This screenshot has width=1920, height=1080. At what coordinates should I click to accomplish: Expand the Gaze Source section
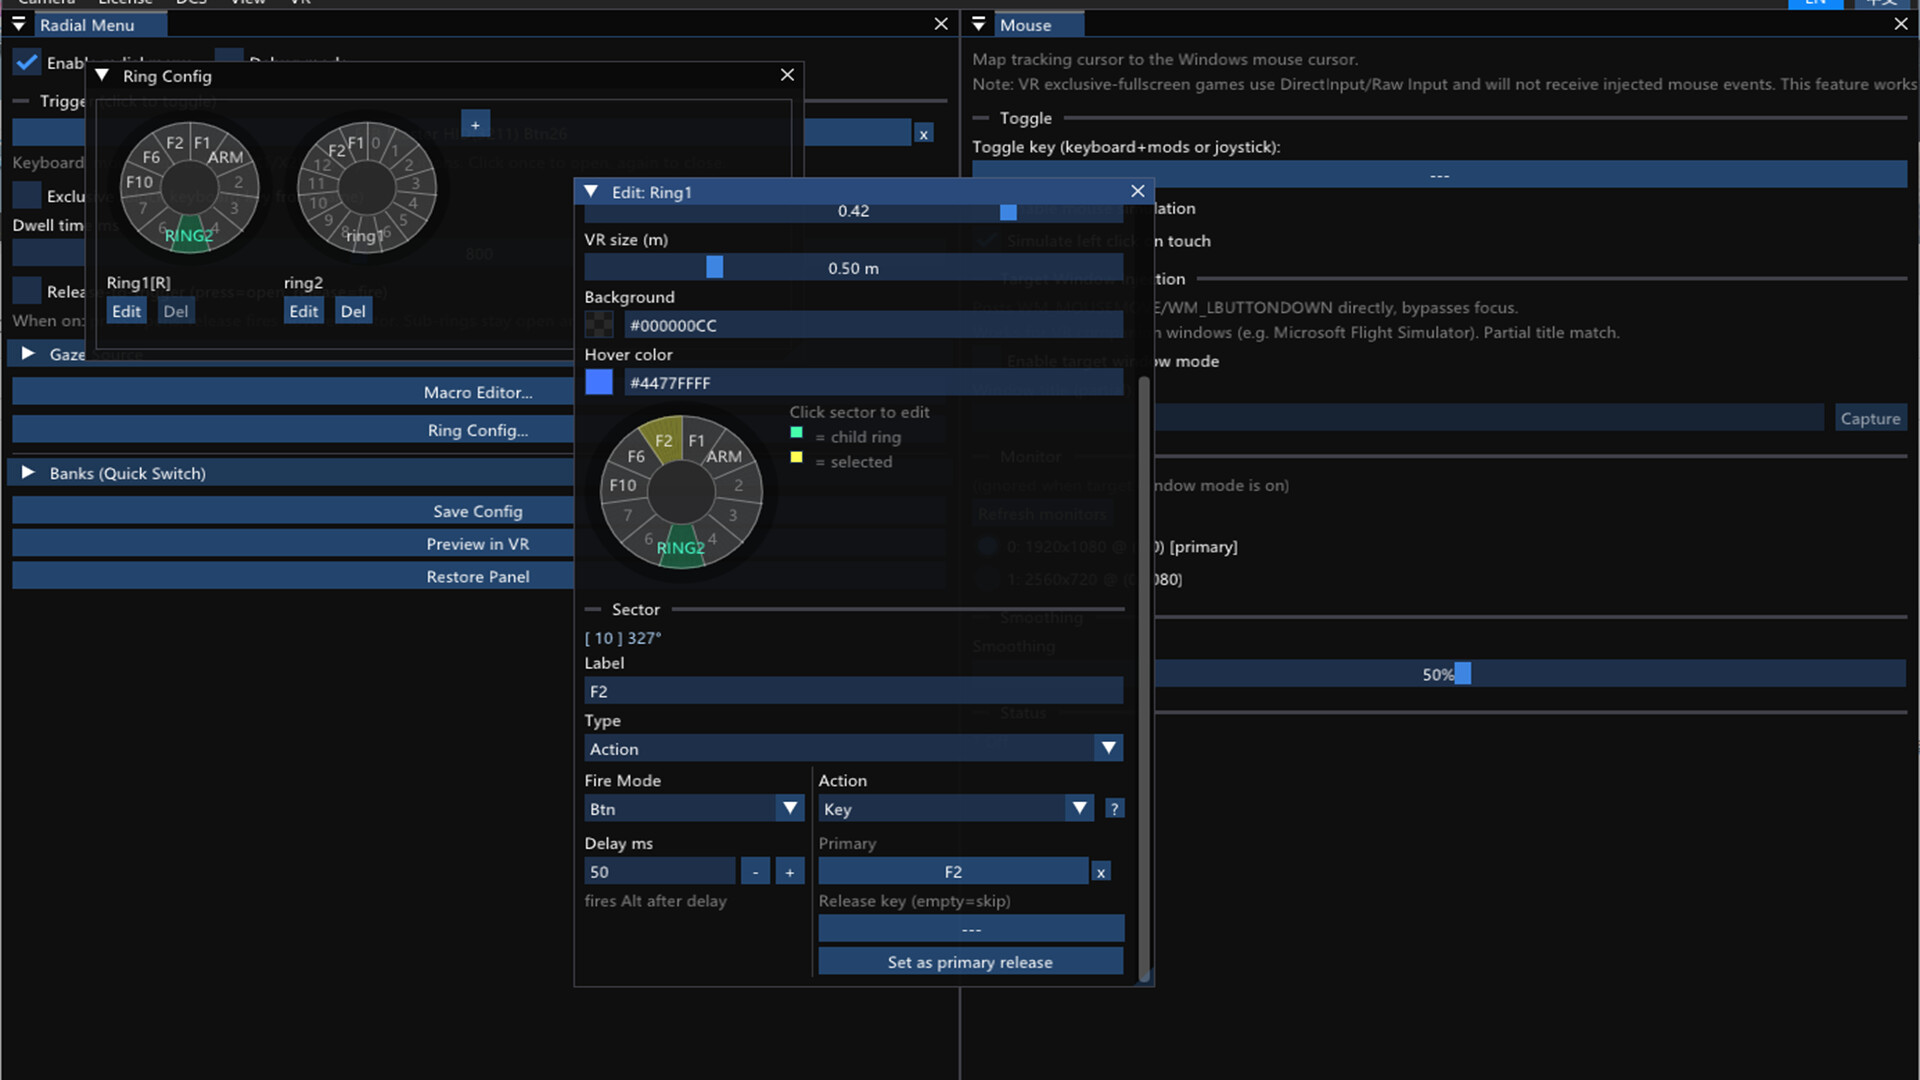pyautogui.click(x=28, y=354)
